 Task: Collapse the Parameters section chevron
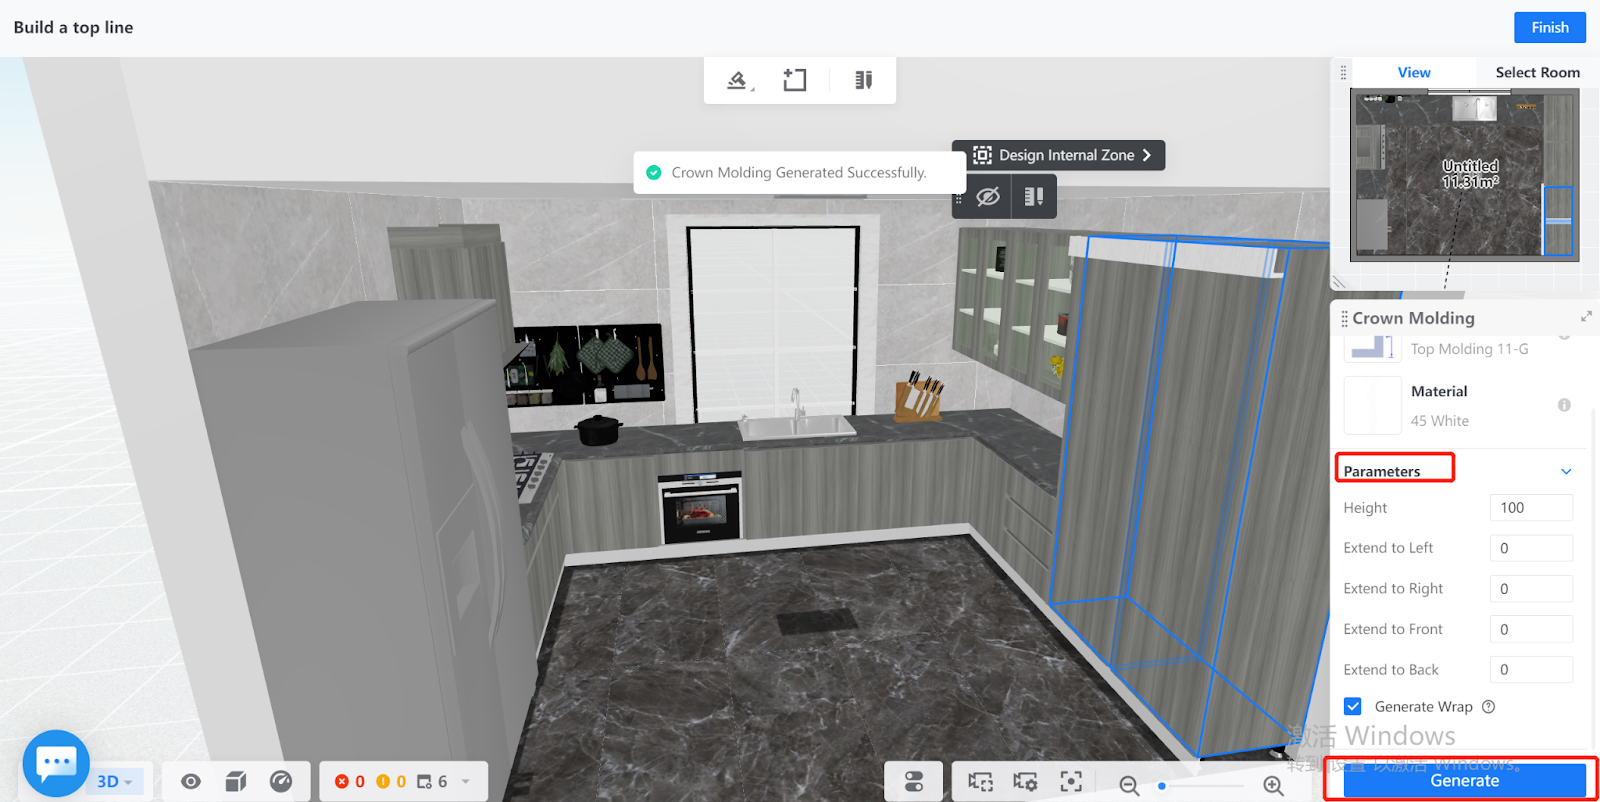(x=1566, y=471)
